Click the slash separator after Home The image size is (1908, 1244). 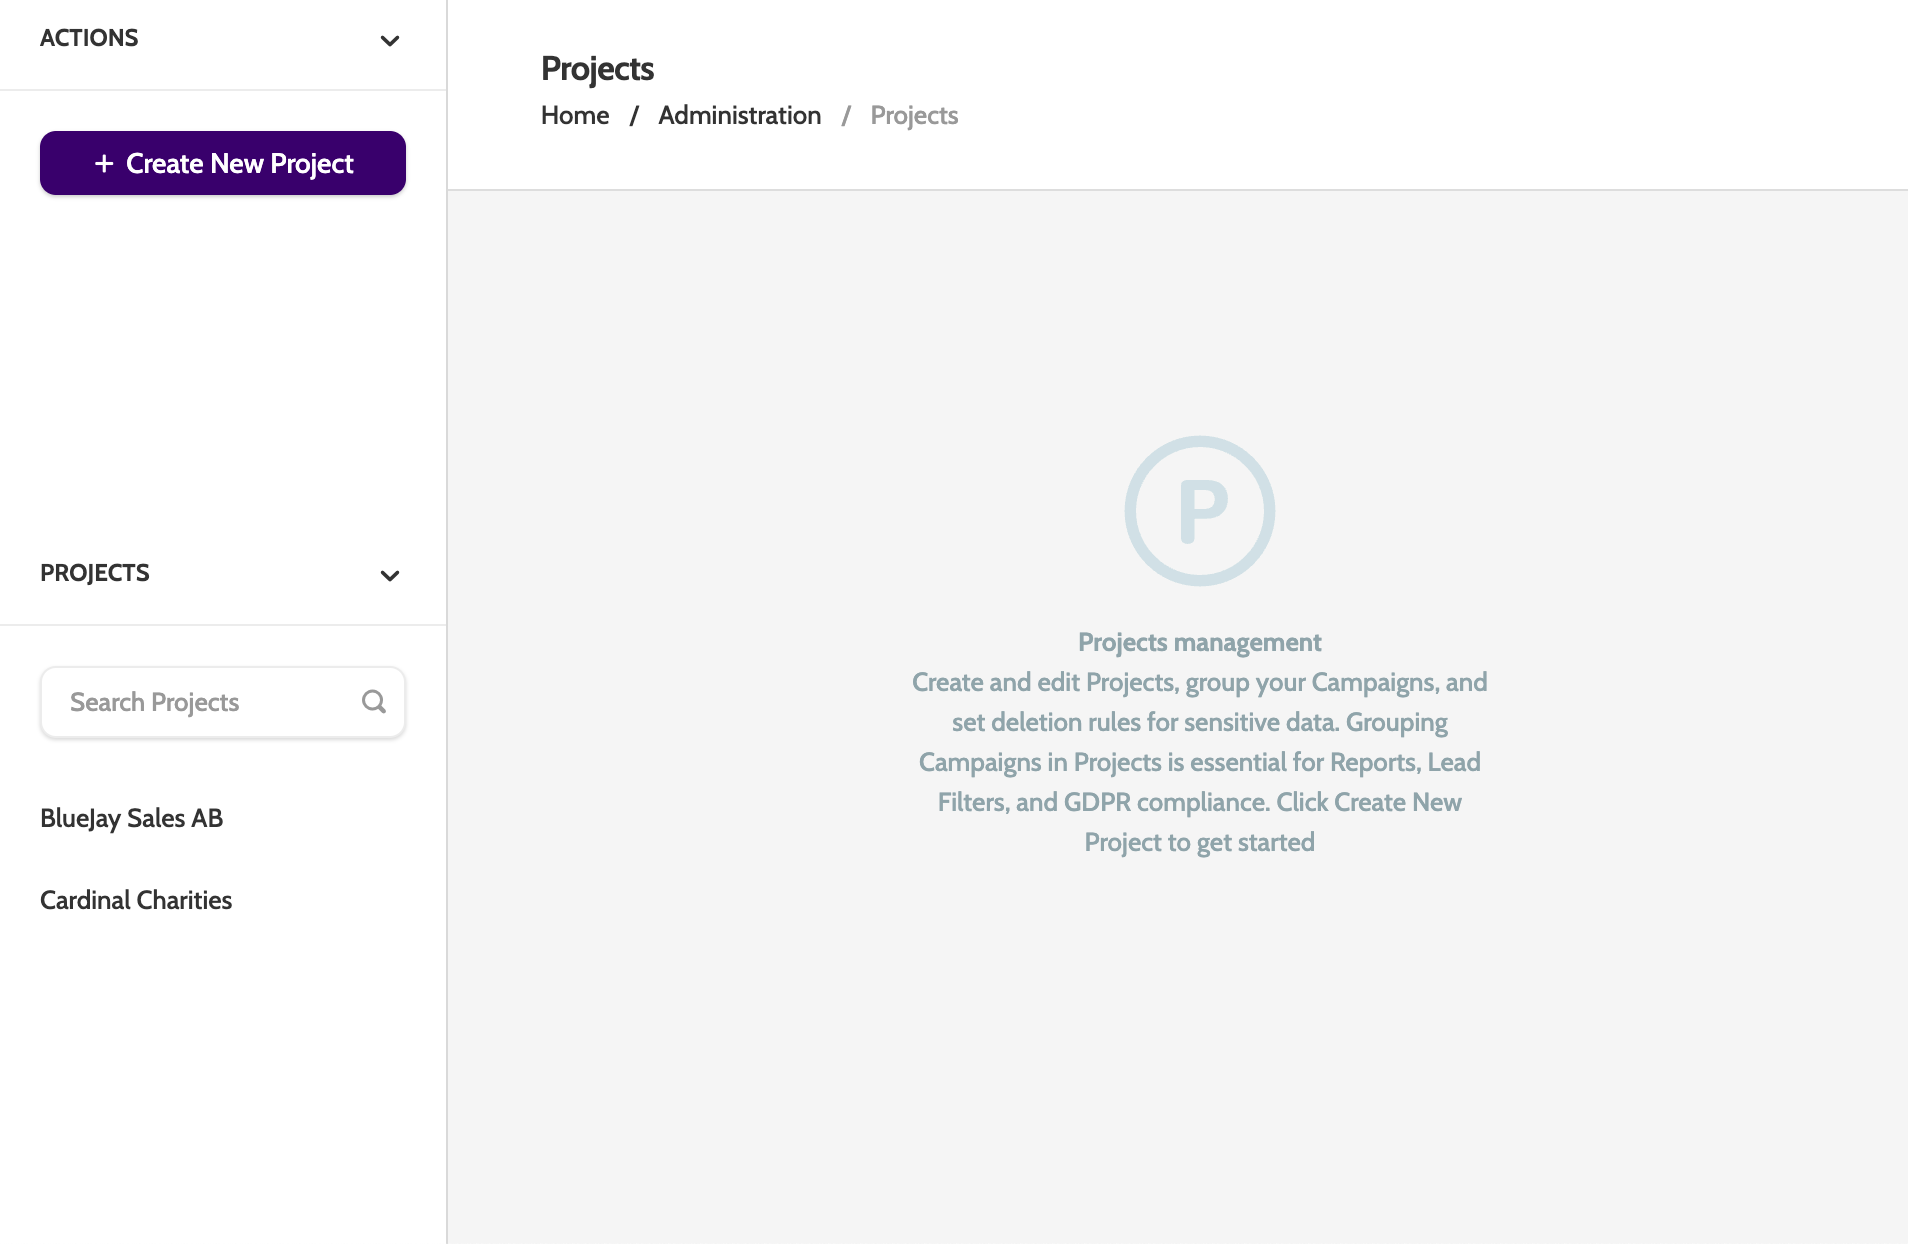click(x=634, y=115)
